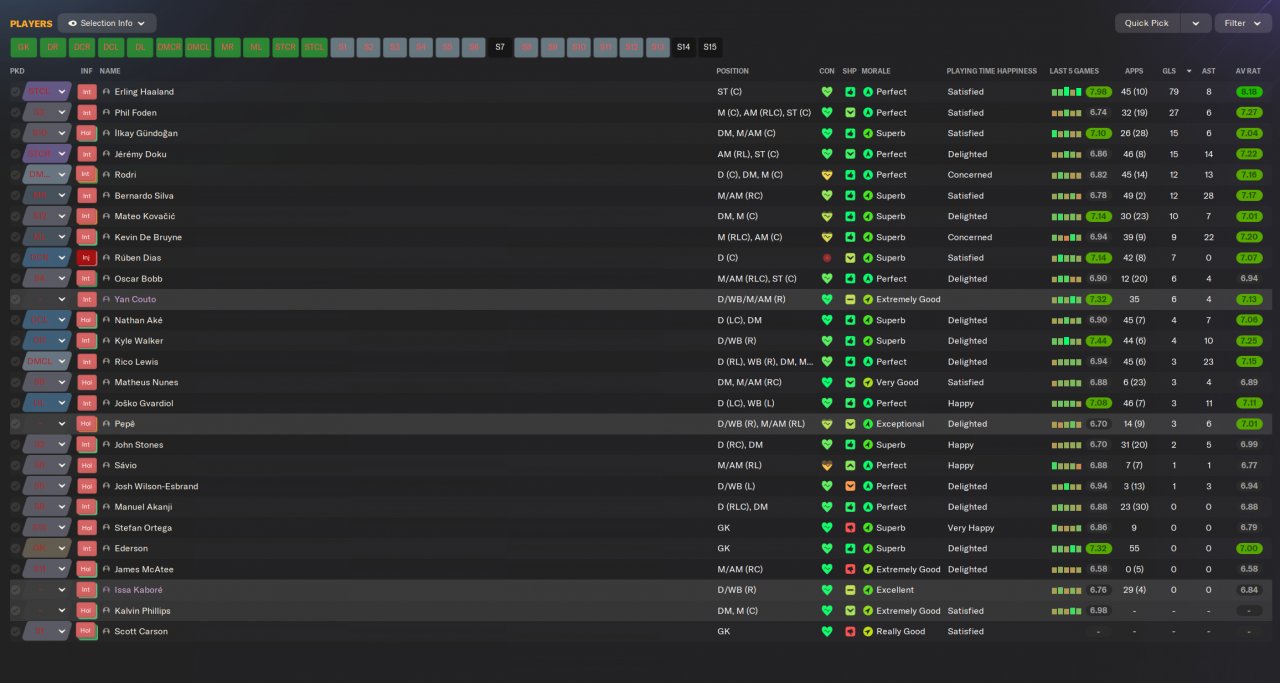
Task: Open the Filter dropdown
Action: click(1243, 23)
